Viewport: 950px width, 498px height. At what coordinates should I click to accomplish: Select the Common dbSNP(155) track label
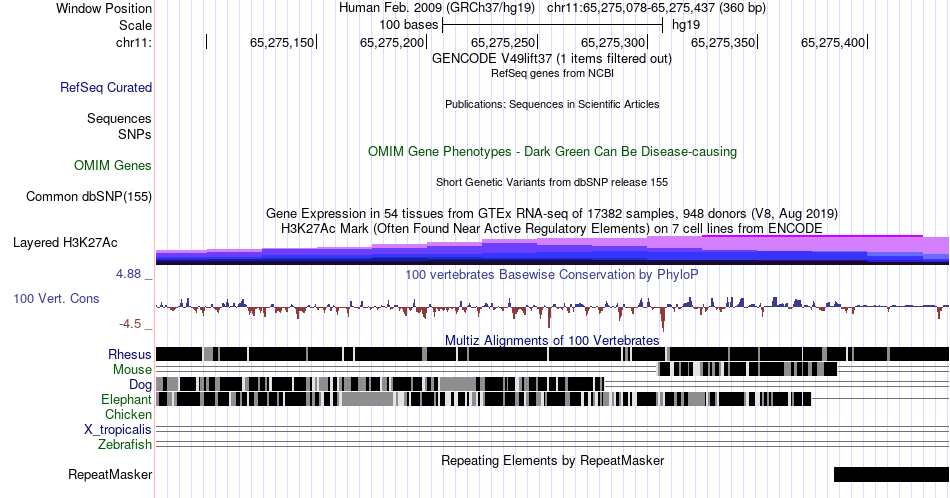click(89, 196)
